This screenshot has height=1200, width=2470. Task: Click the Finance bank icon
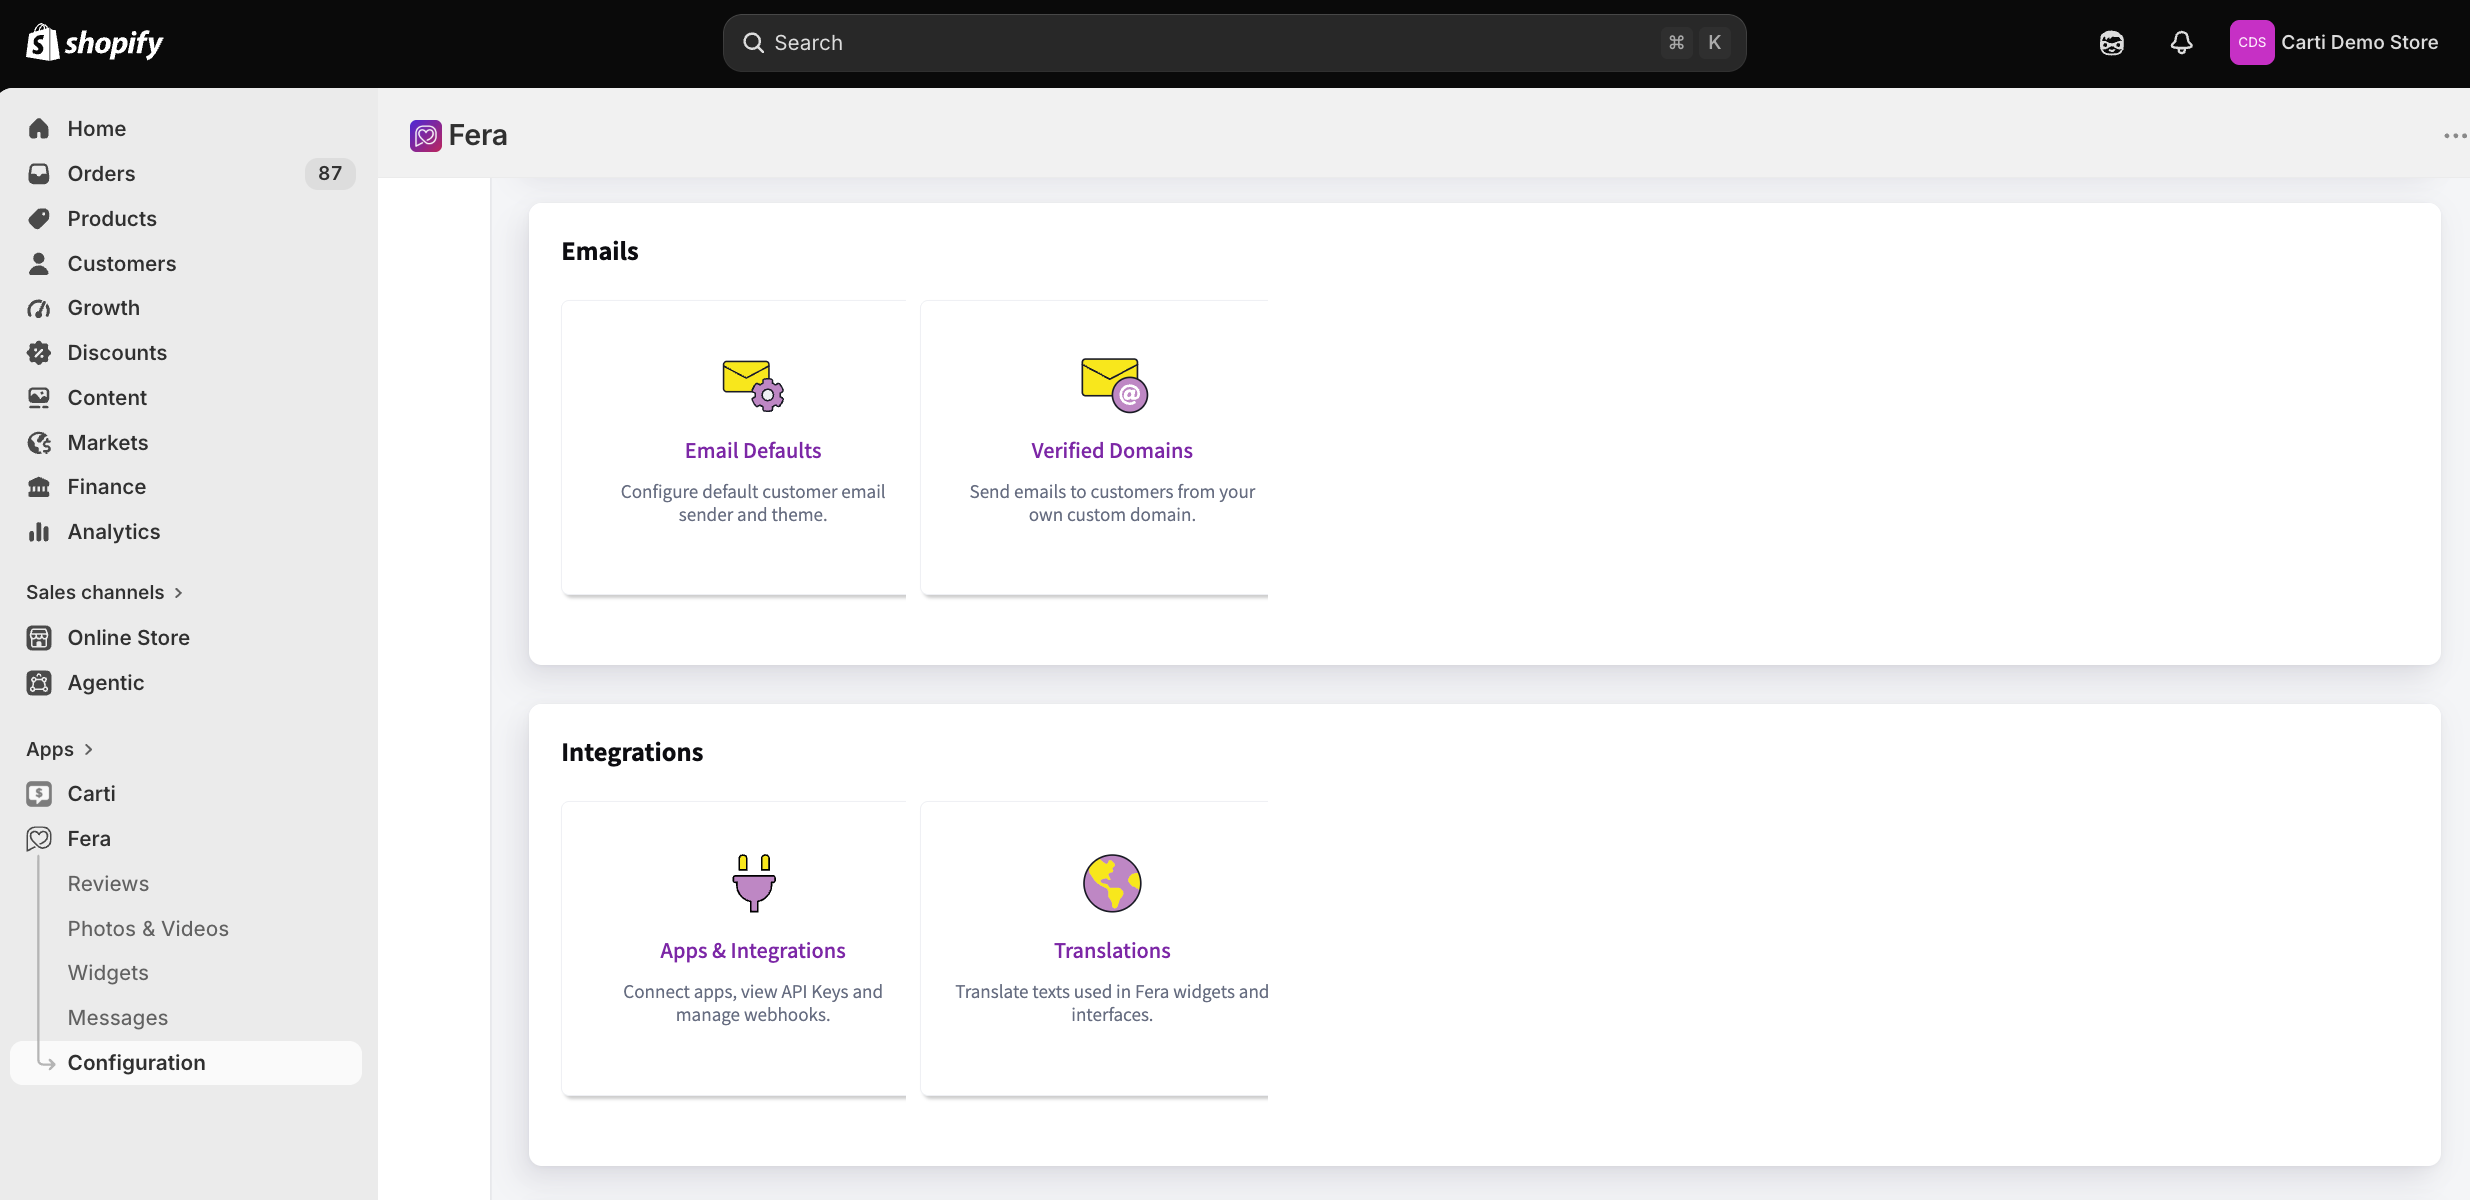[39, 487]
